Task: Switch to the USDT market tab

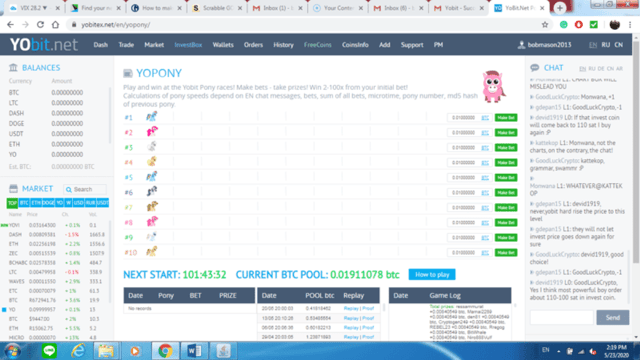Action: pos(103,202)
